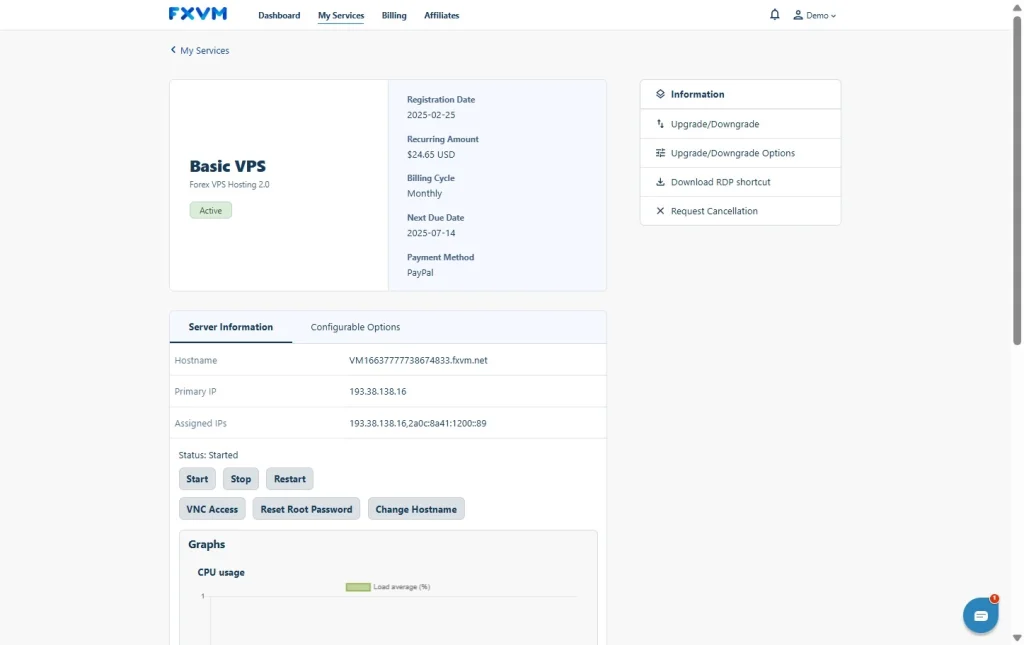The width and height of the screenshot is (1024, 645).
Task: Click the Primary IP value 193.38.138.16
Action: pyautogui.click(x=377, y=392)
